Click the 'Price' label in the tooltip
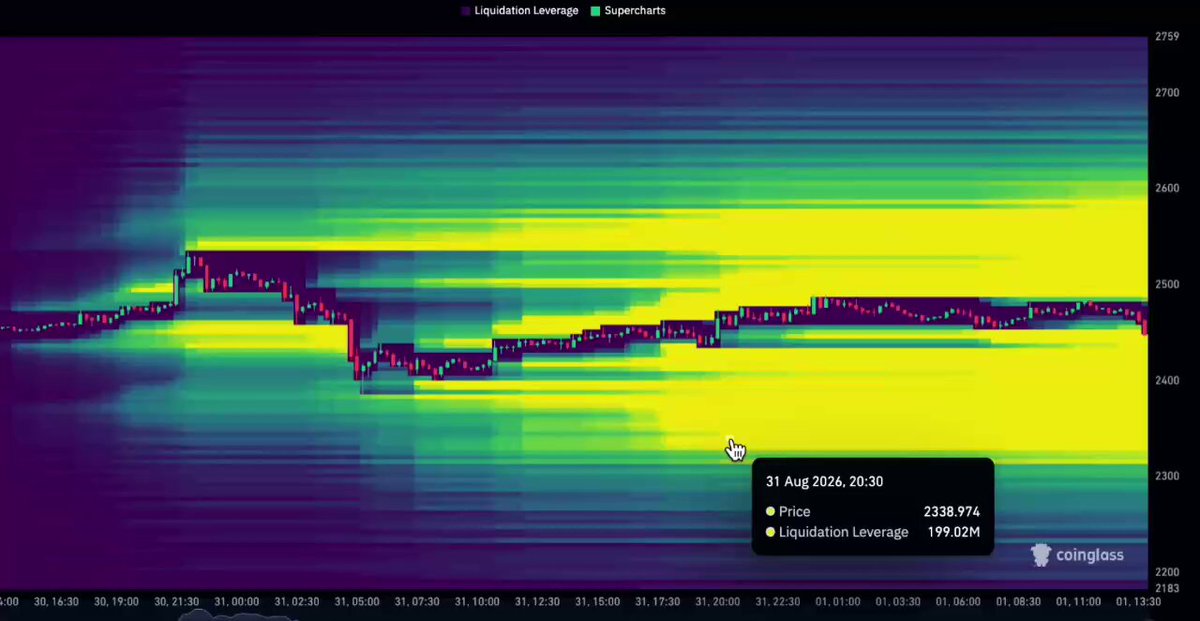The height and width of the screenshot is (621, 1200). (x=795, y=512)
